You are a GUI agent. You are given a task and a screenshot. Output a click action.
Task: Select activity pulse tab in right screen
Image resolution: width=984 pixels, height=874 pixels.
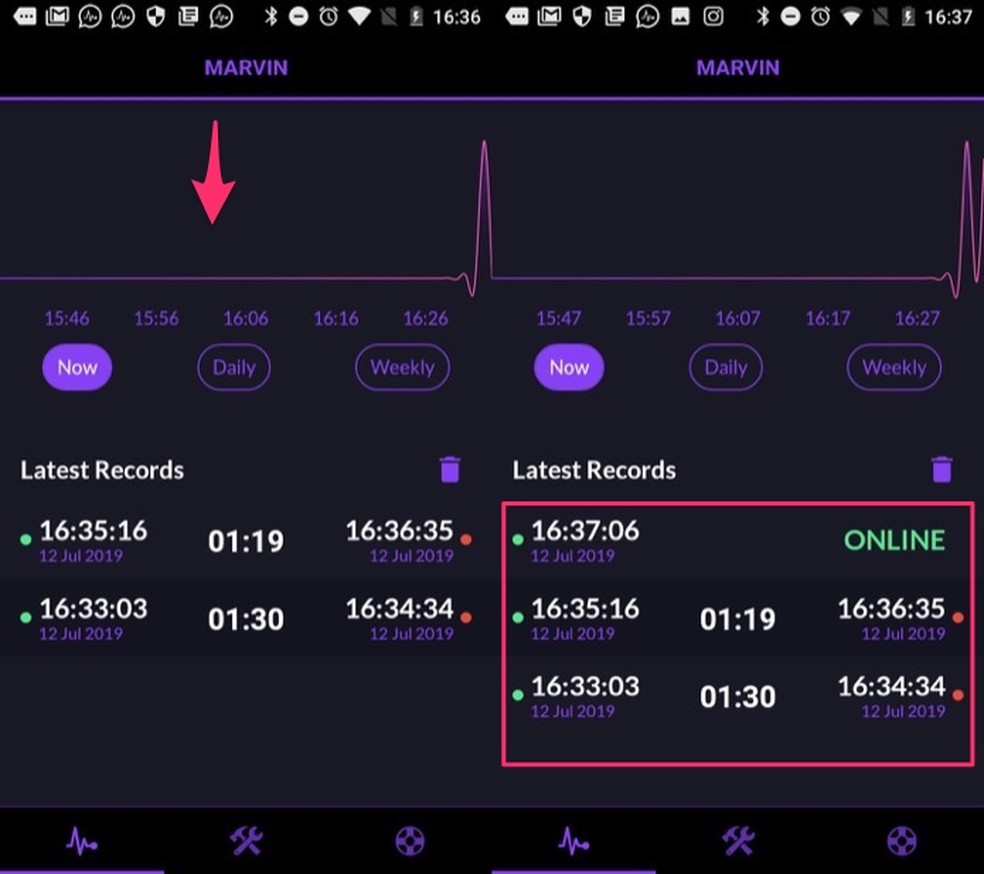pyautogui.click(x=574, y=841)
